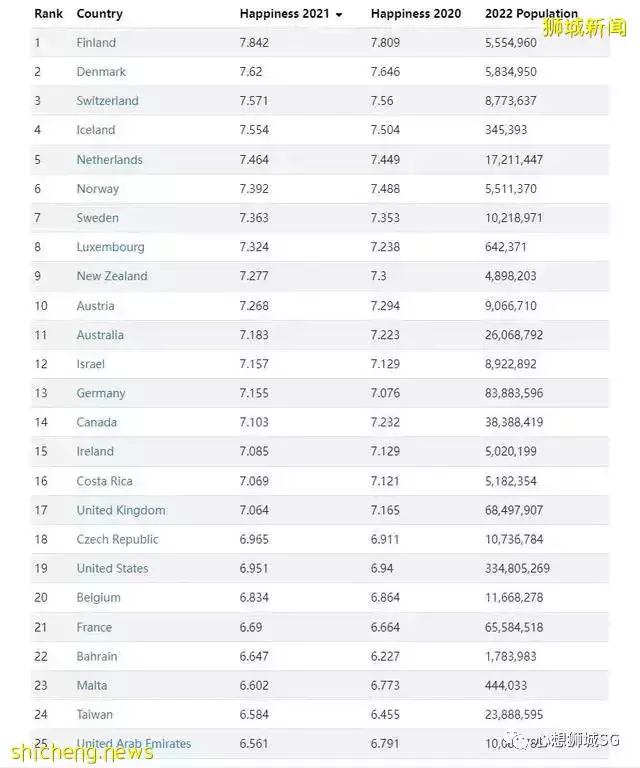
Task: Open the United States link
Action: [112, 568]
